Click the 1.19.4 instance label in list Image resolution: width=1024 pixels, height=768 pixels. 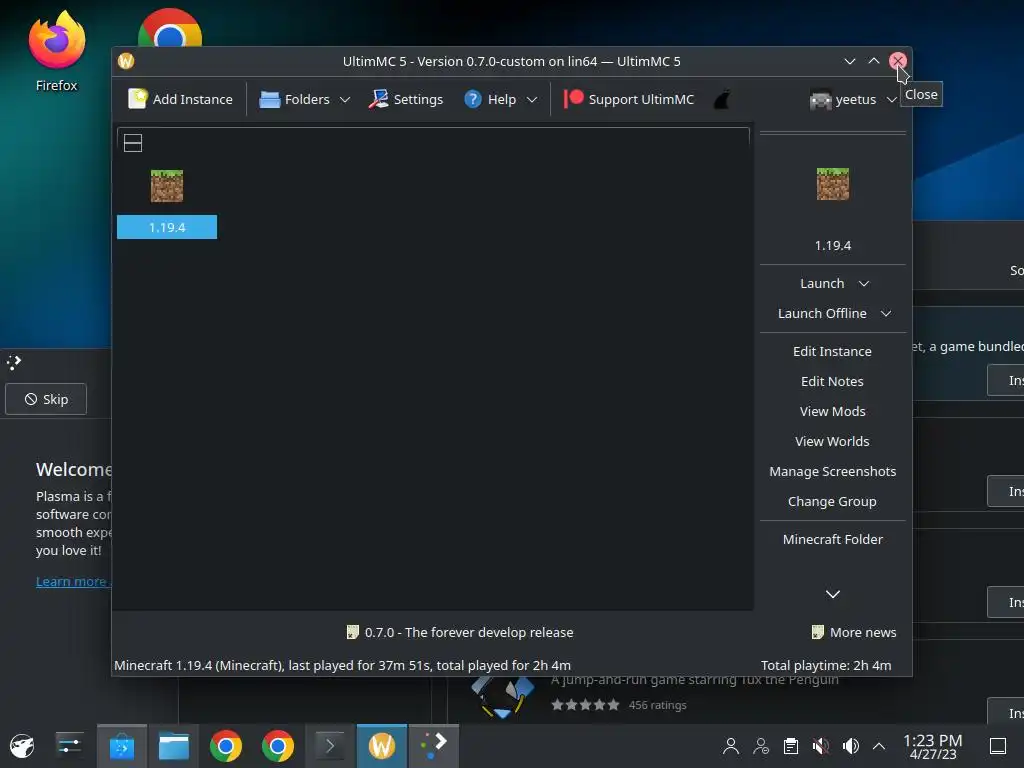pos(167,227)
